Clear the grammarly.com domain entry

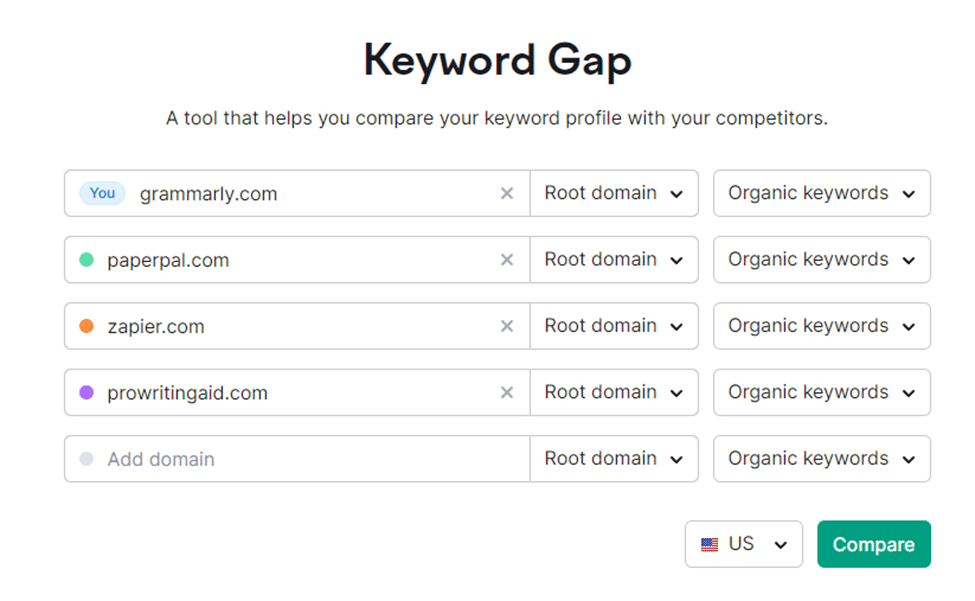coord(507,193)
